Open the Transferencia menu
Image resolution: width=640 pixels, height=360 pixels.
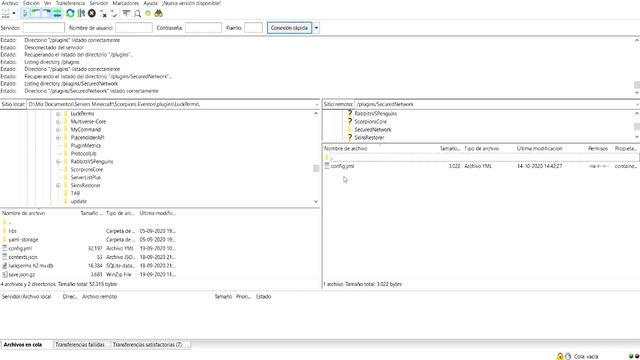pos(70,3)
